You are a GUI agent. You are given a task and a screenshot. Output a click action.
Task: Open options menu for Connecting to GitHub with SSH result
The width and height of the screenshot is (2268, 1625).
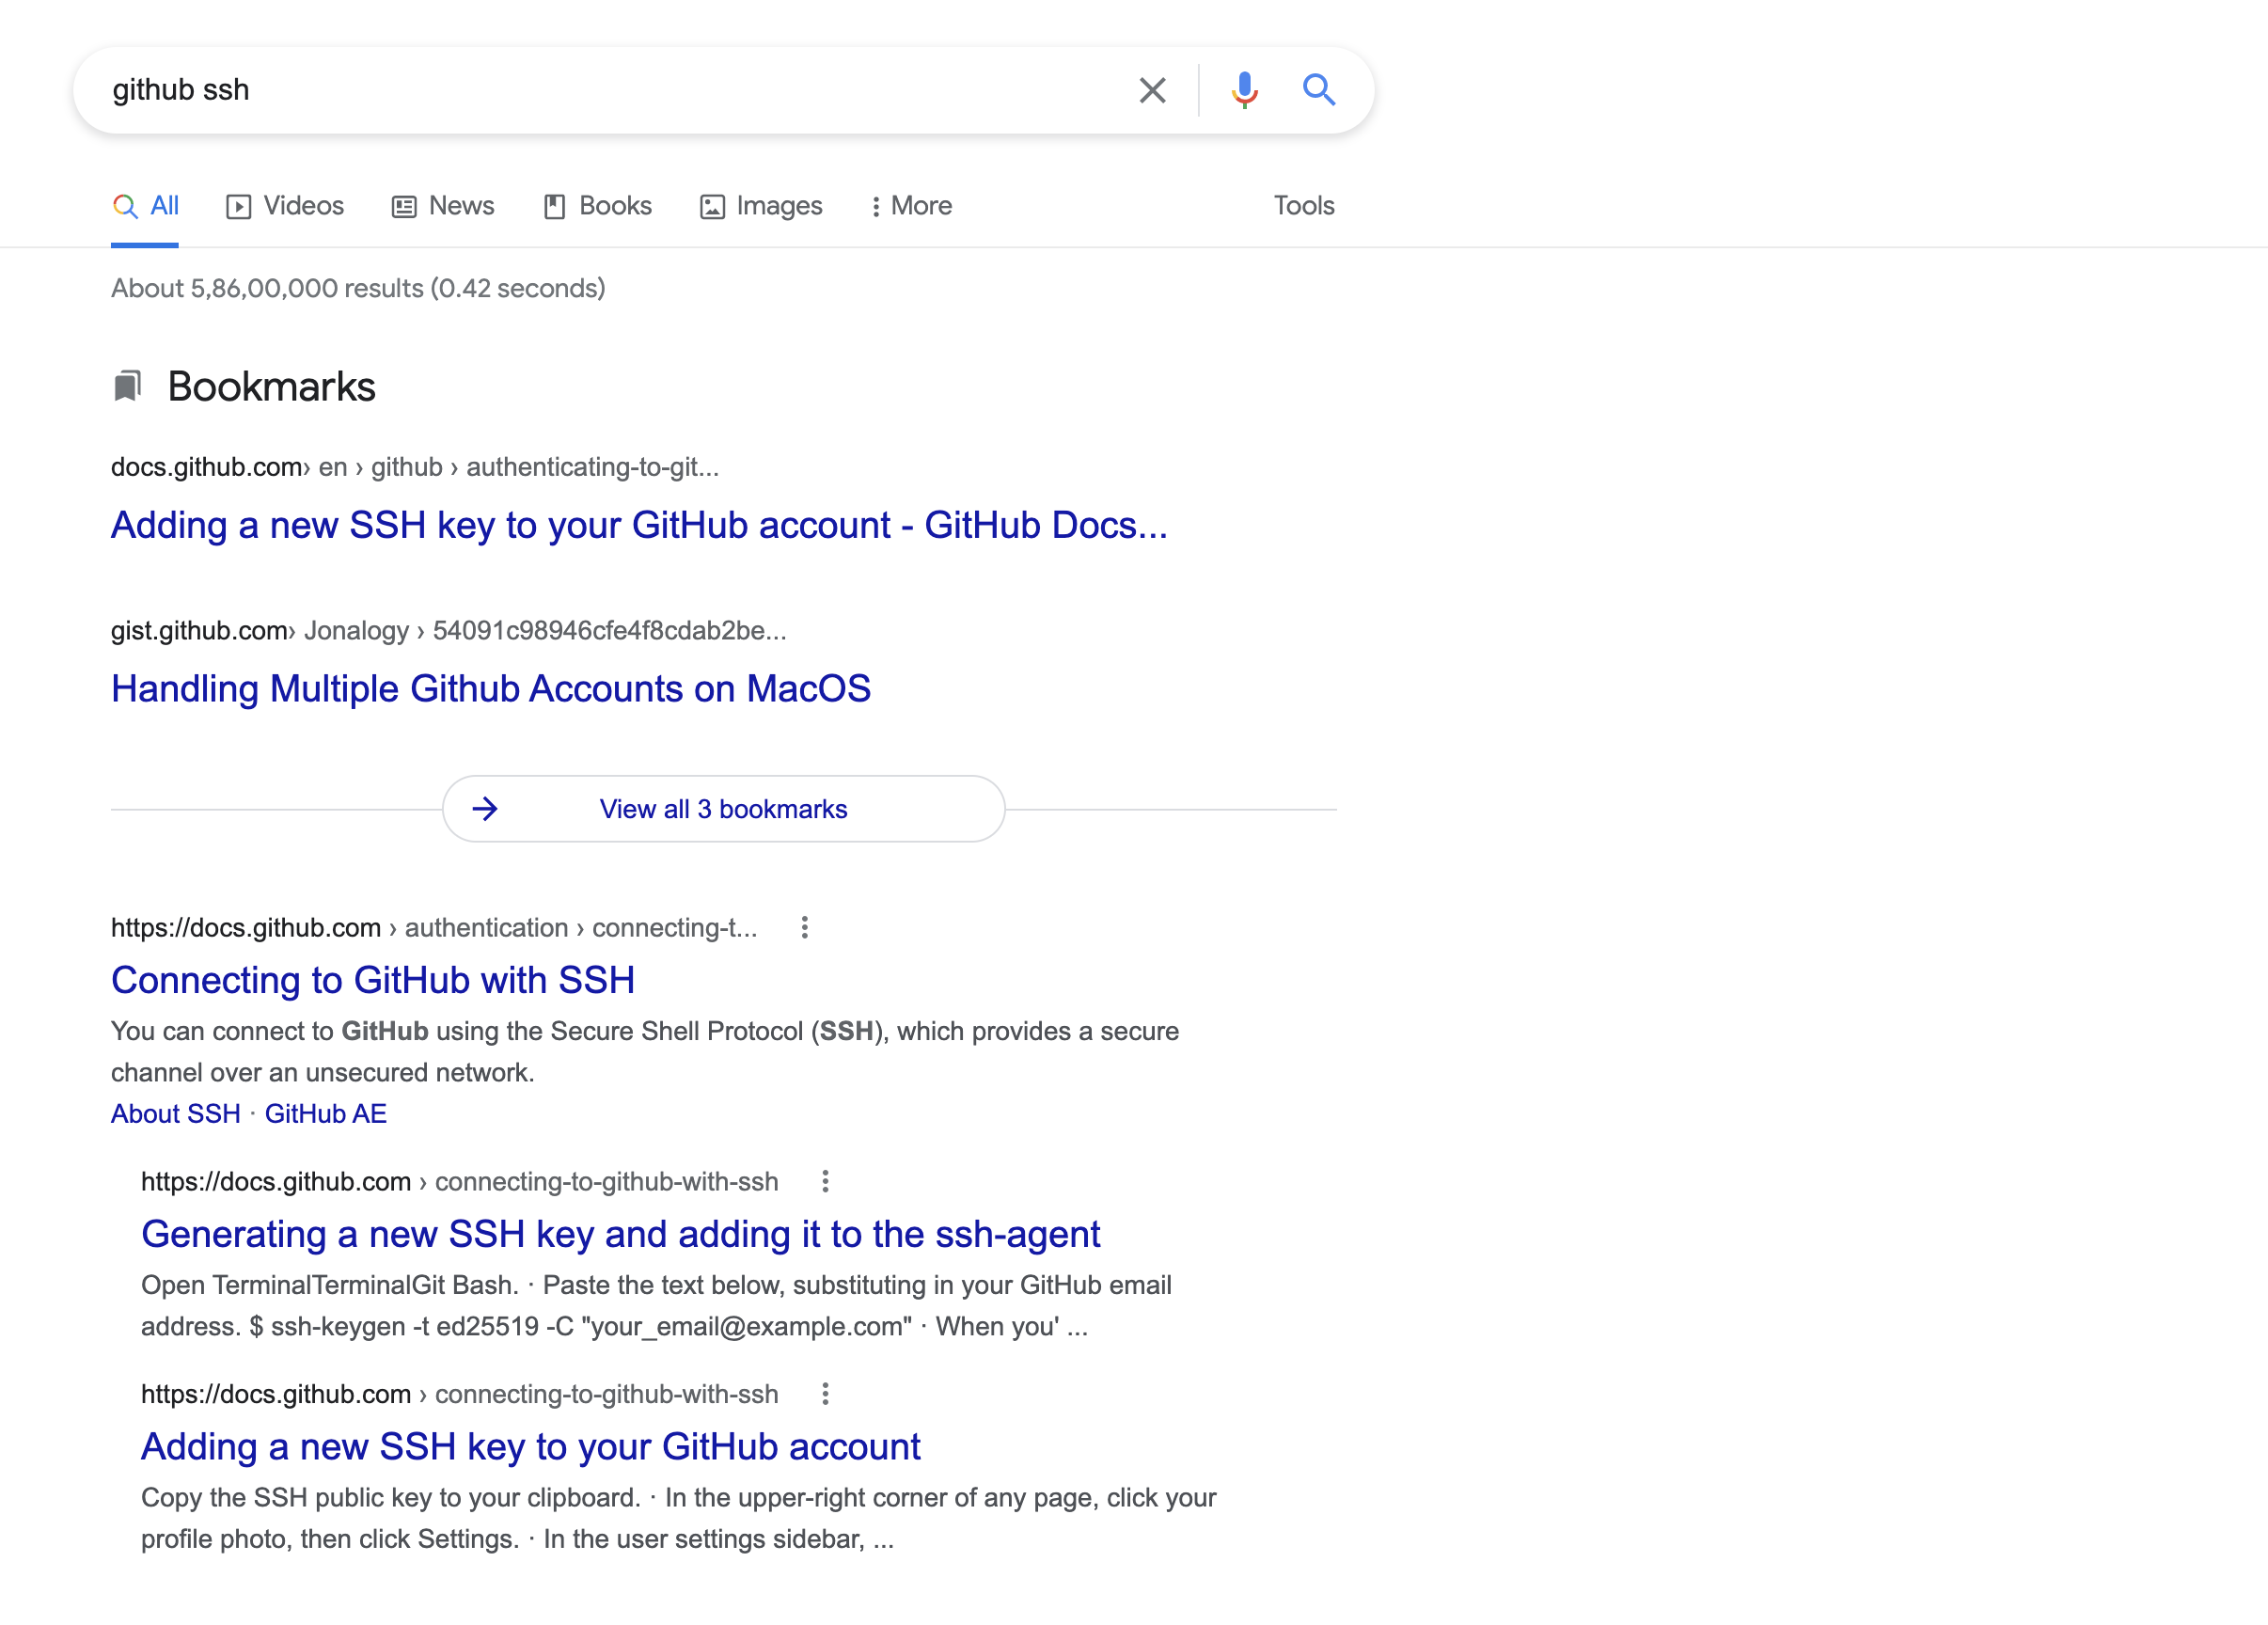click(804, 927)
